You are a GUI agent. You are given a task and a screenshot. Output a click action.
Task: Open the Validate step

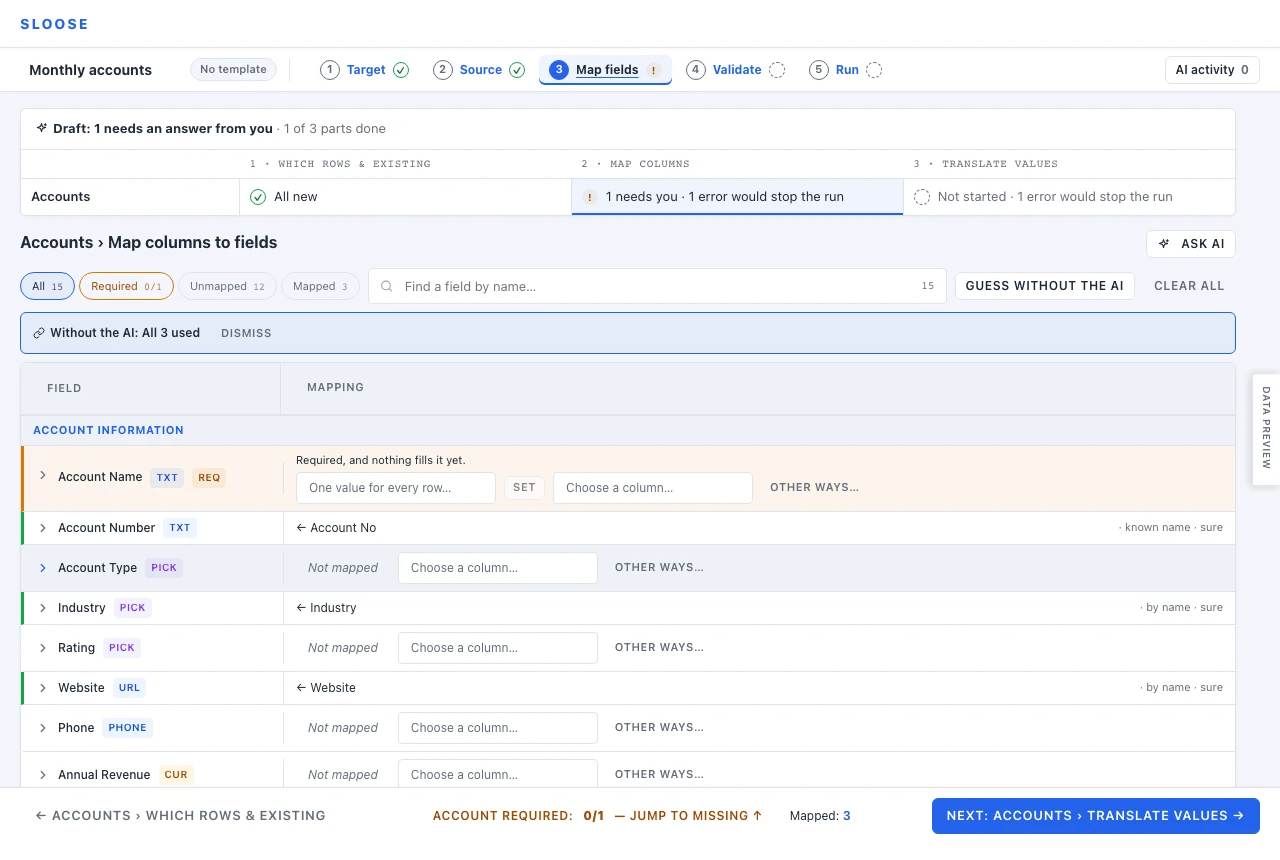[x=735, y=70]
